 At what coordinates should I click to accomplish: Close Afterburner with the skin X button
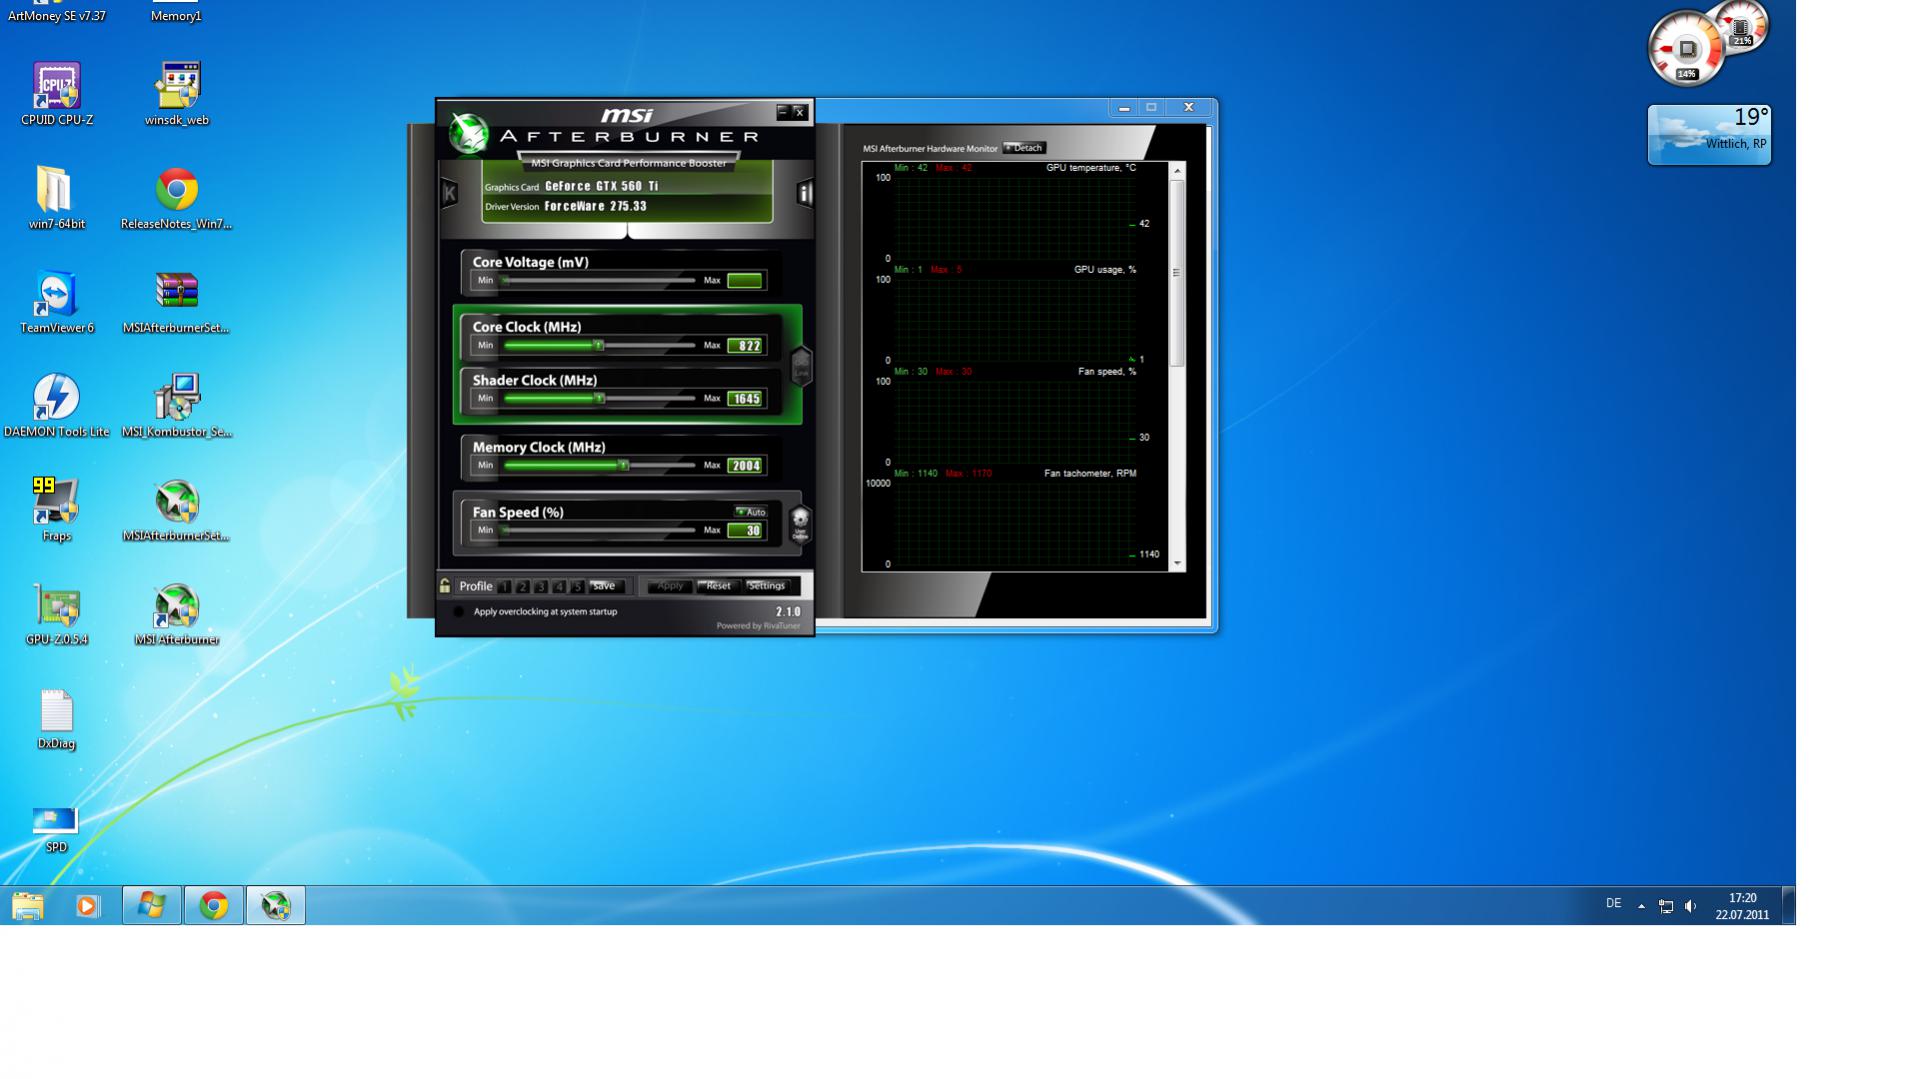(800, 112)
